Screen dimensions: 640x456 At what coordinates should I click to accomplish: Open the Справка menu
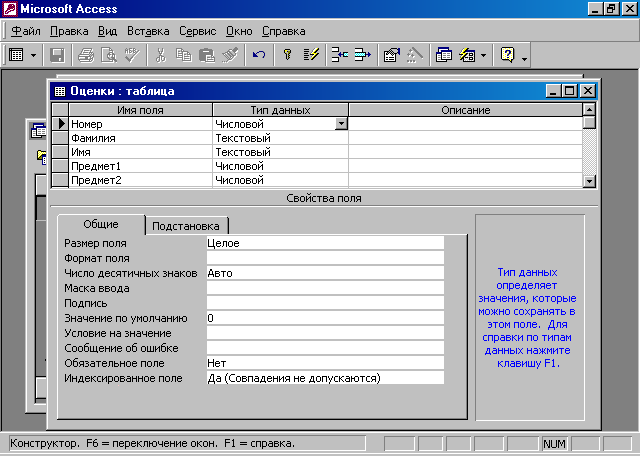(284, 31)
